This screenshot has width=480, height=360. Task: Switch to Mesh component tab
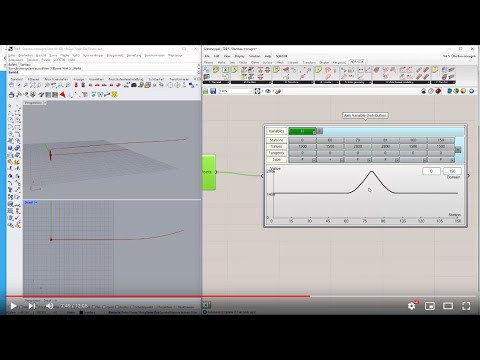[x=280, y=62]
